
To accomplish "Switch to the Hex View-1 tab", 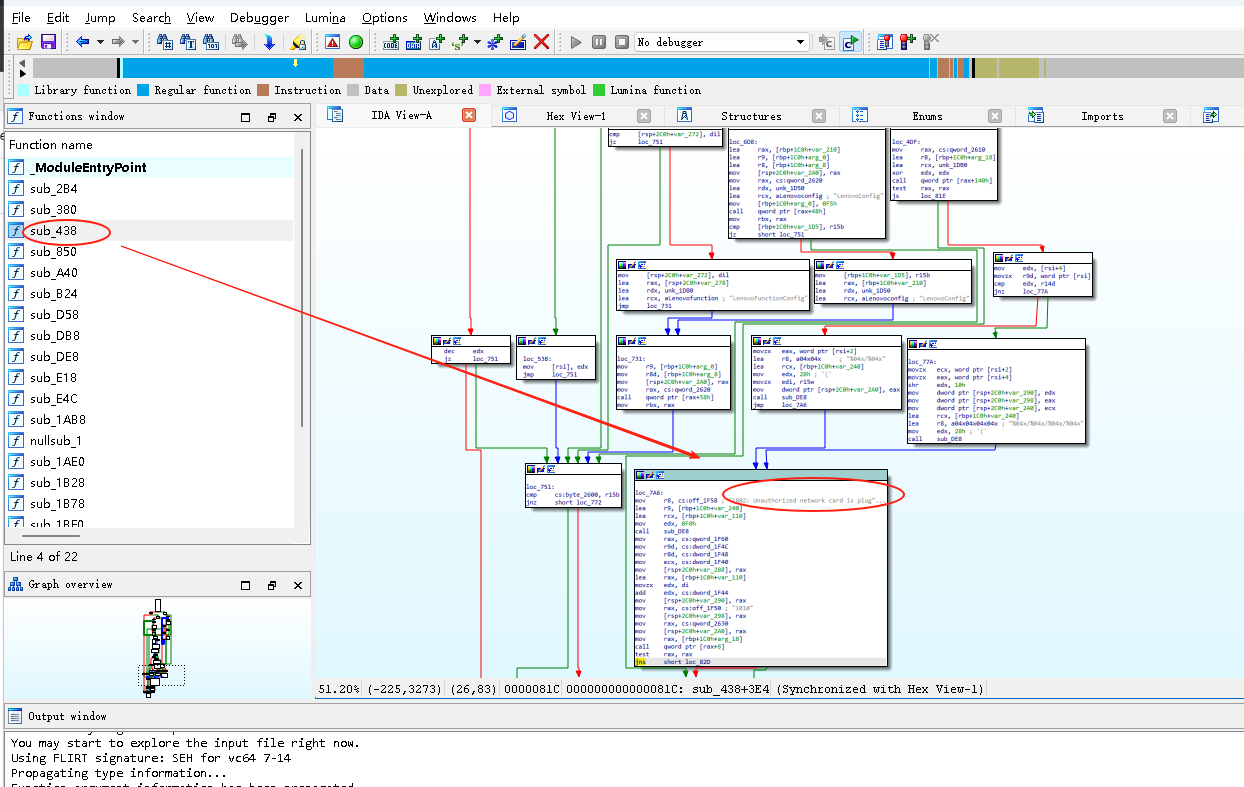I will coord(576,116).
